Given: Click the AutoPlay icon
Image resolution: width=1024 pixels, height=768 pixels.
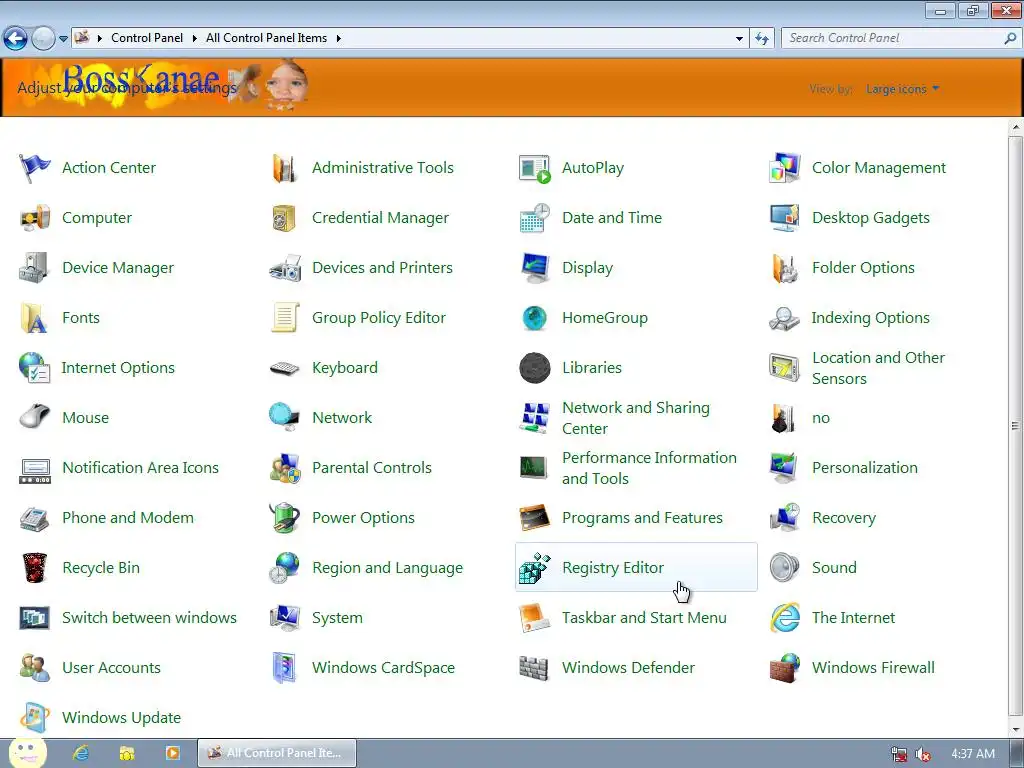Looking at the screenshot, I should point(534,168).
